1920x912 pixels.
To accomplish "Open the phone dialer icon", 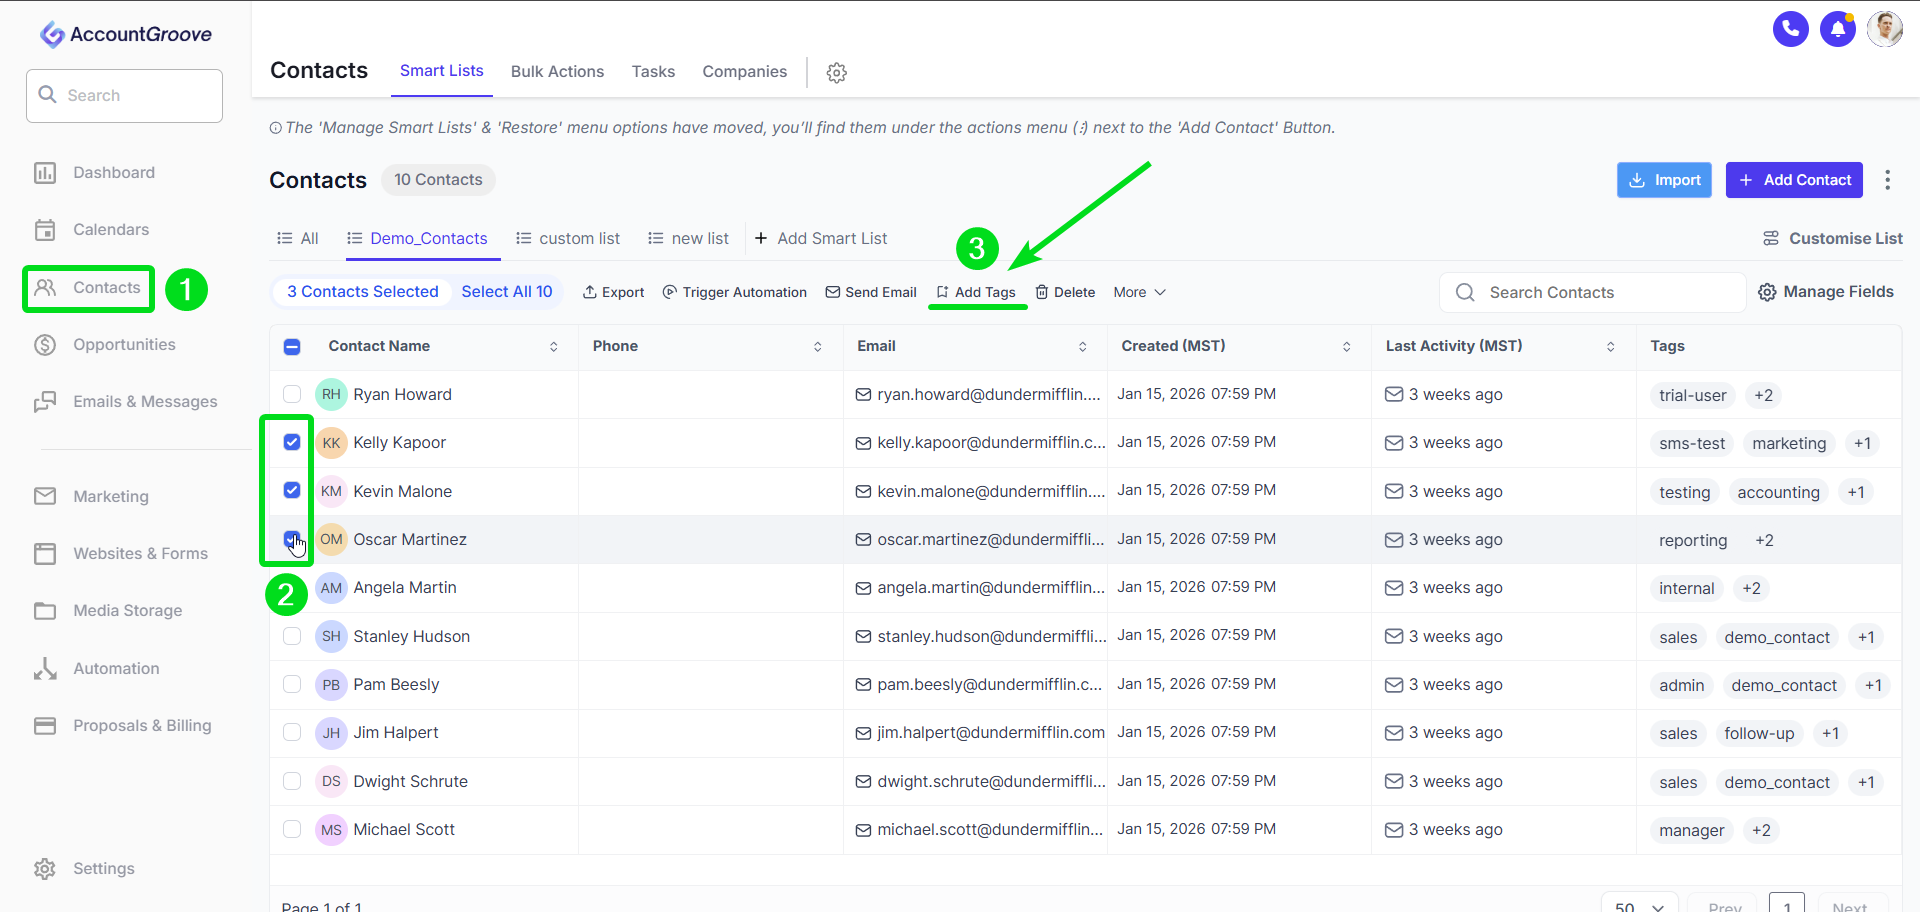I will pos(1790,29).
